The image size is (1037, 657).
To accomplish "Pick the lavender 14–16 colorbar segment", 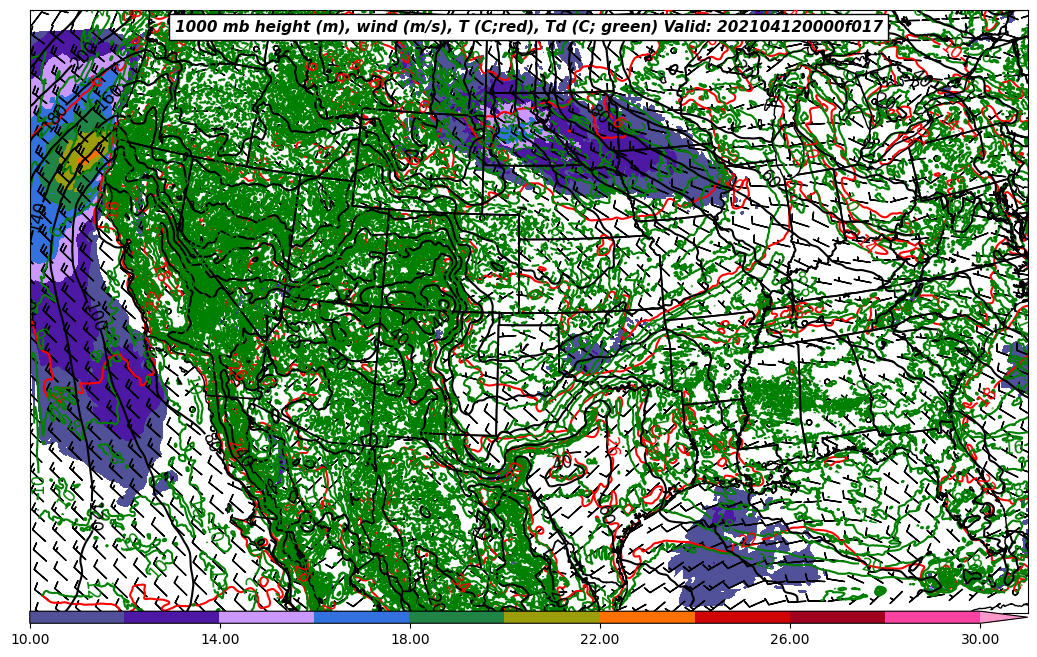I will click(267, 617).
